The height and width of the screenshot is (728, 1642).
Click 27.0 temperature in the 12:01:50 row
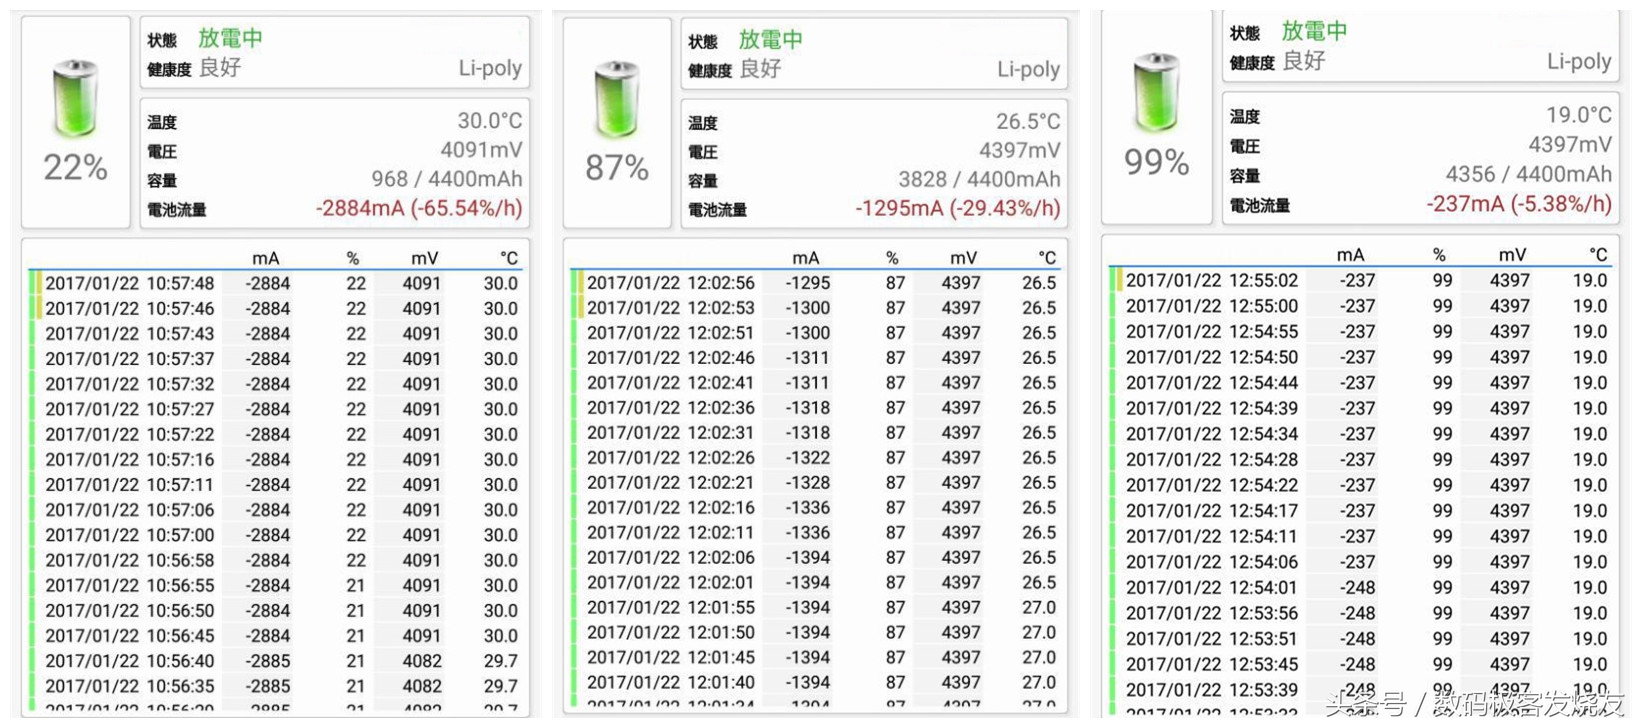click(x=1039, y=632)
